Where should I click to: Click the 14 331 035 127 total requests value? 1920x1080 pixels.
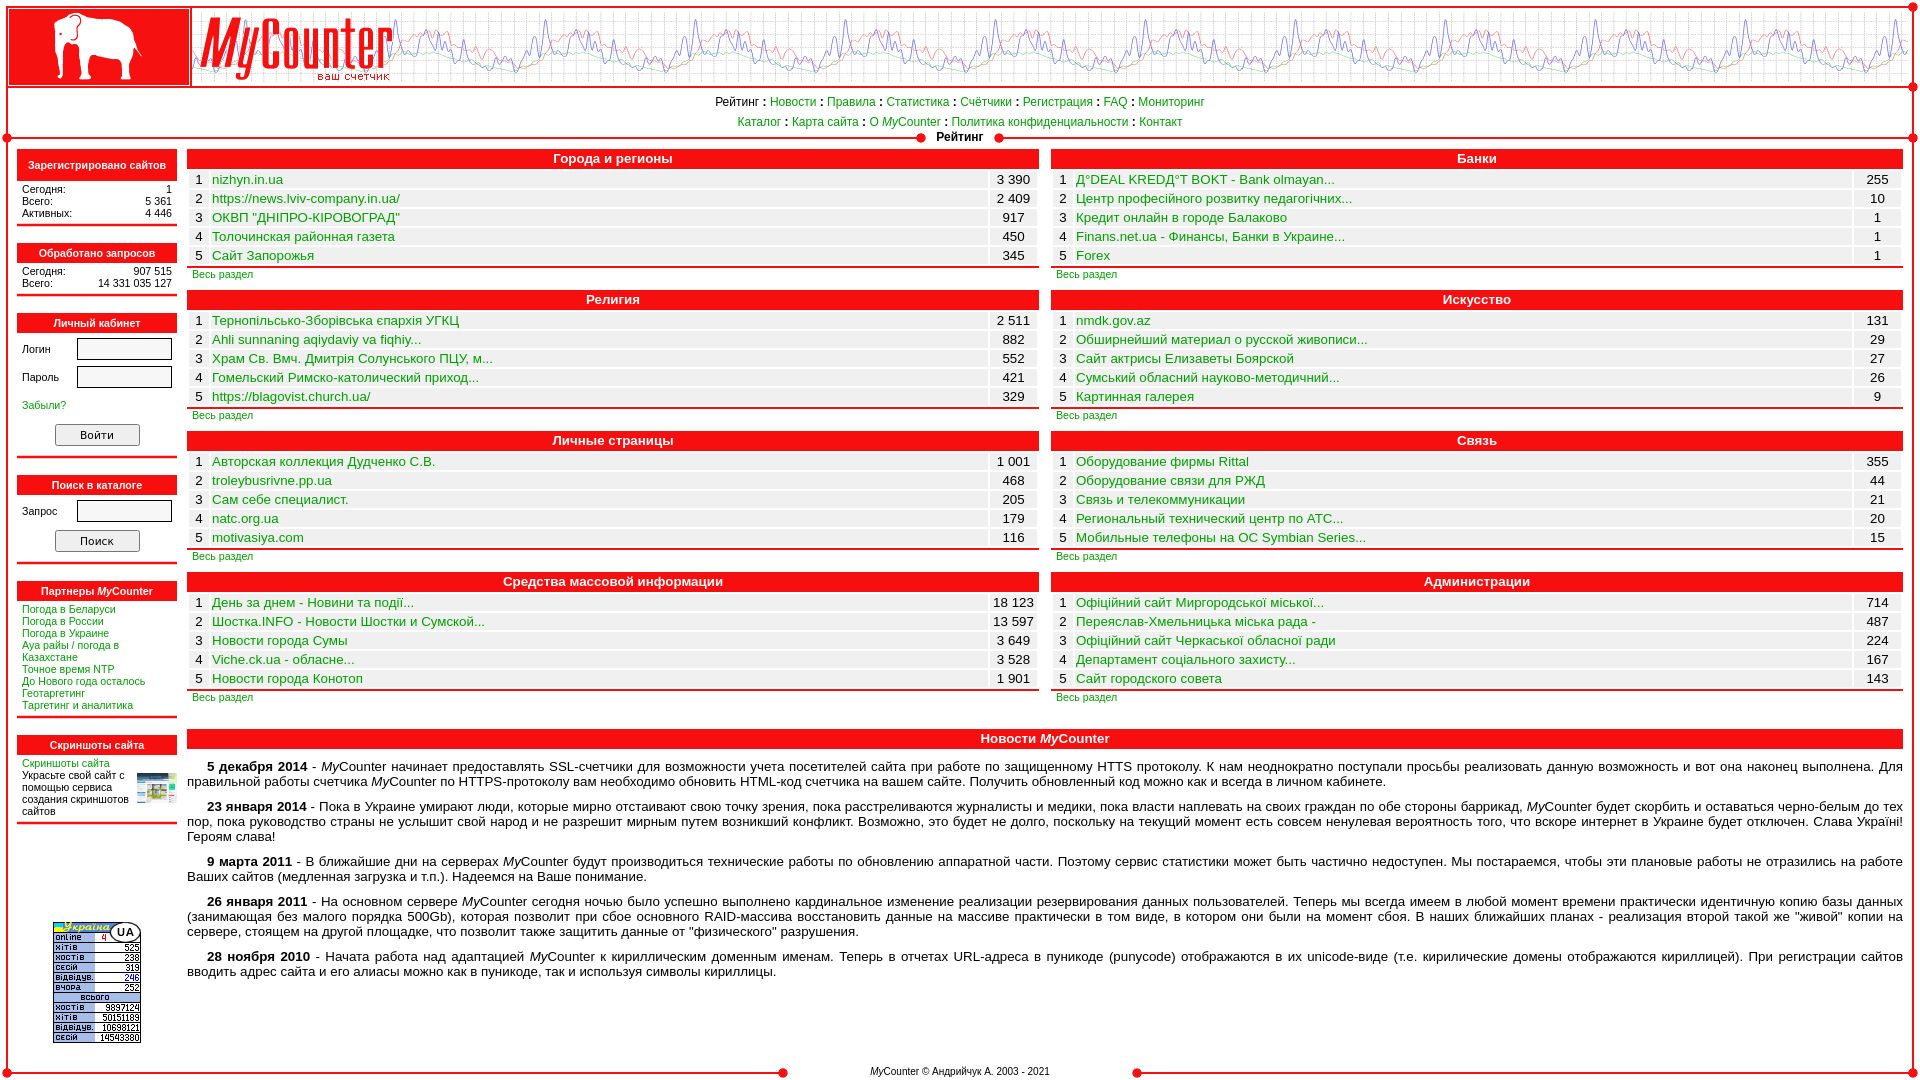pos(135,283)
